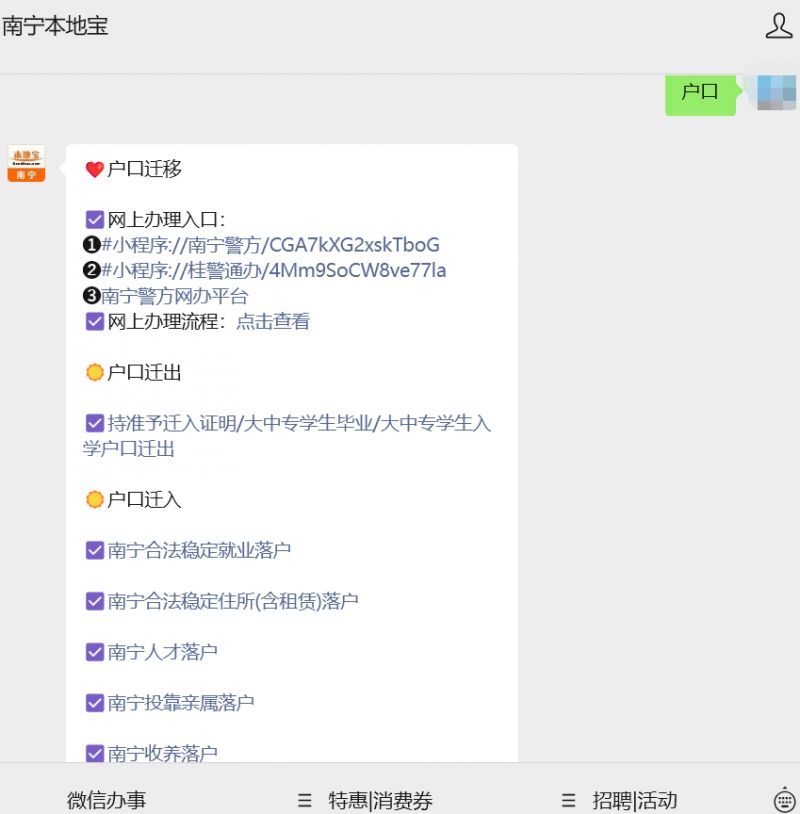Open the 招聘|活动 menu
The width and height of the screenshot is (800, 814).
634,800
